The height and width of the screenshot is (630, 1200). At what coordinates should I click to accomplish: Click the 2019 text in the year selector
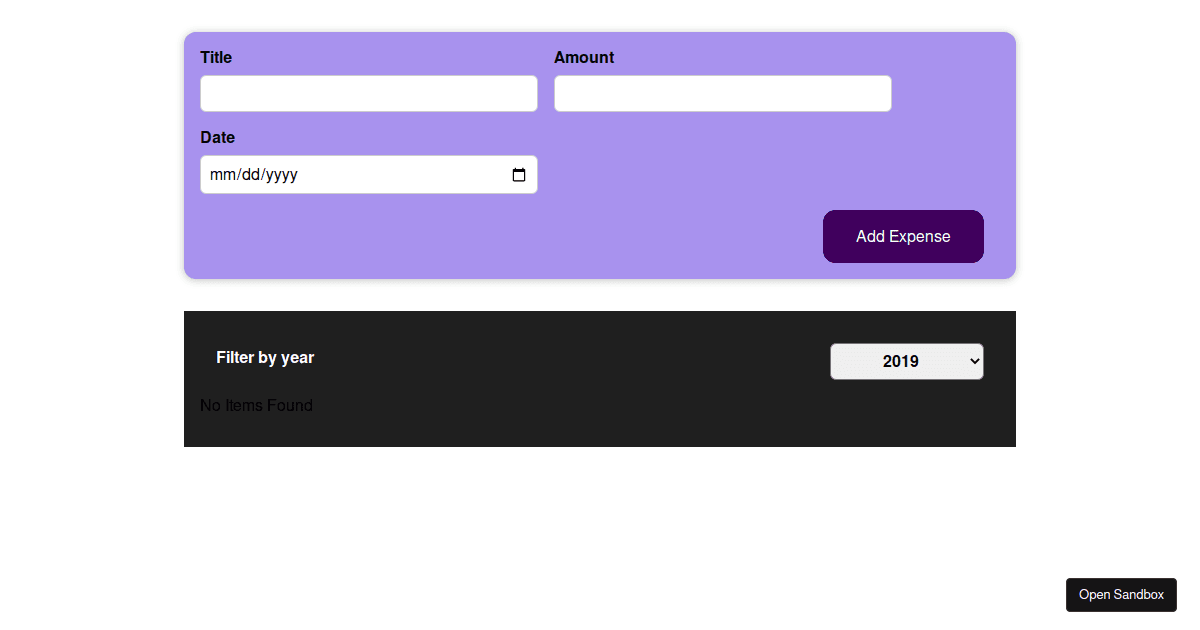coord(900,362)
